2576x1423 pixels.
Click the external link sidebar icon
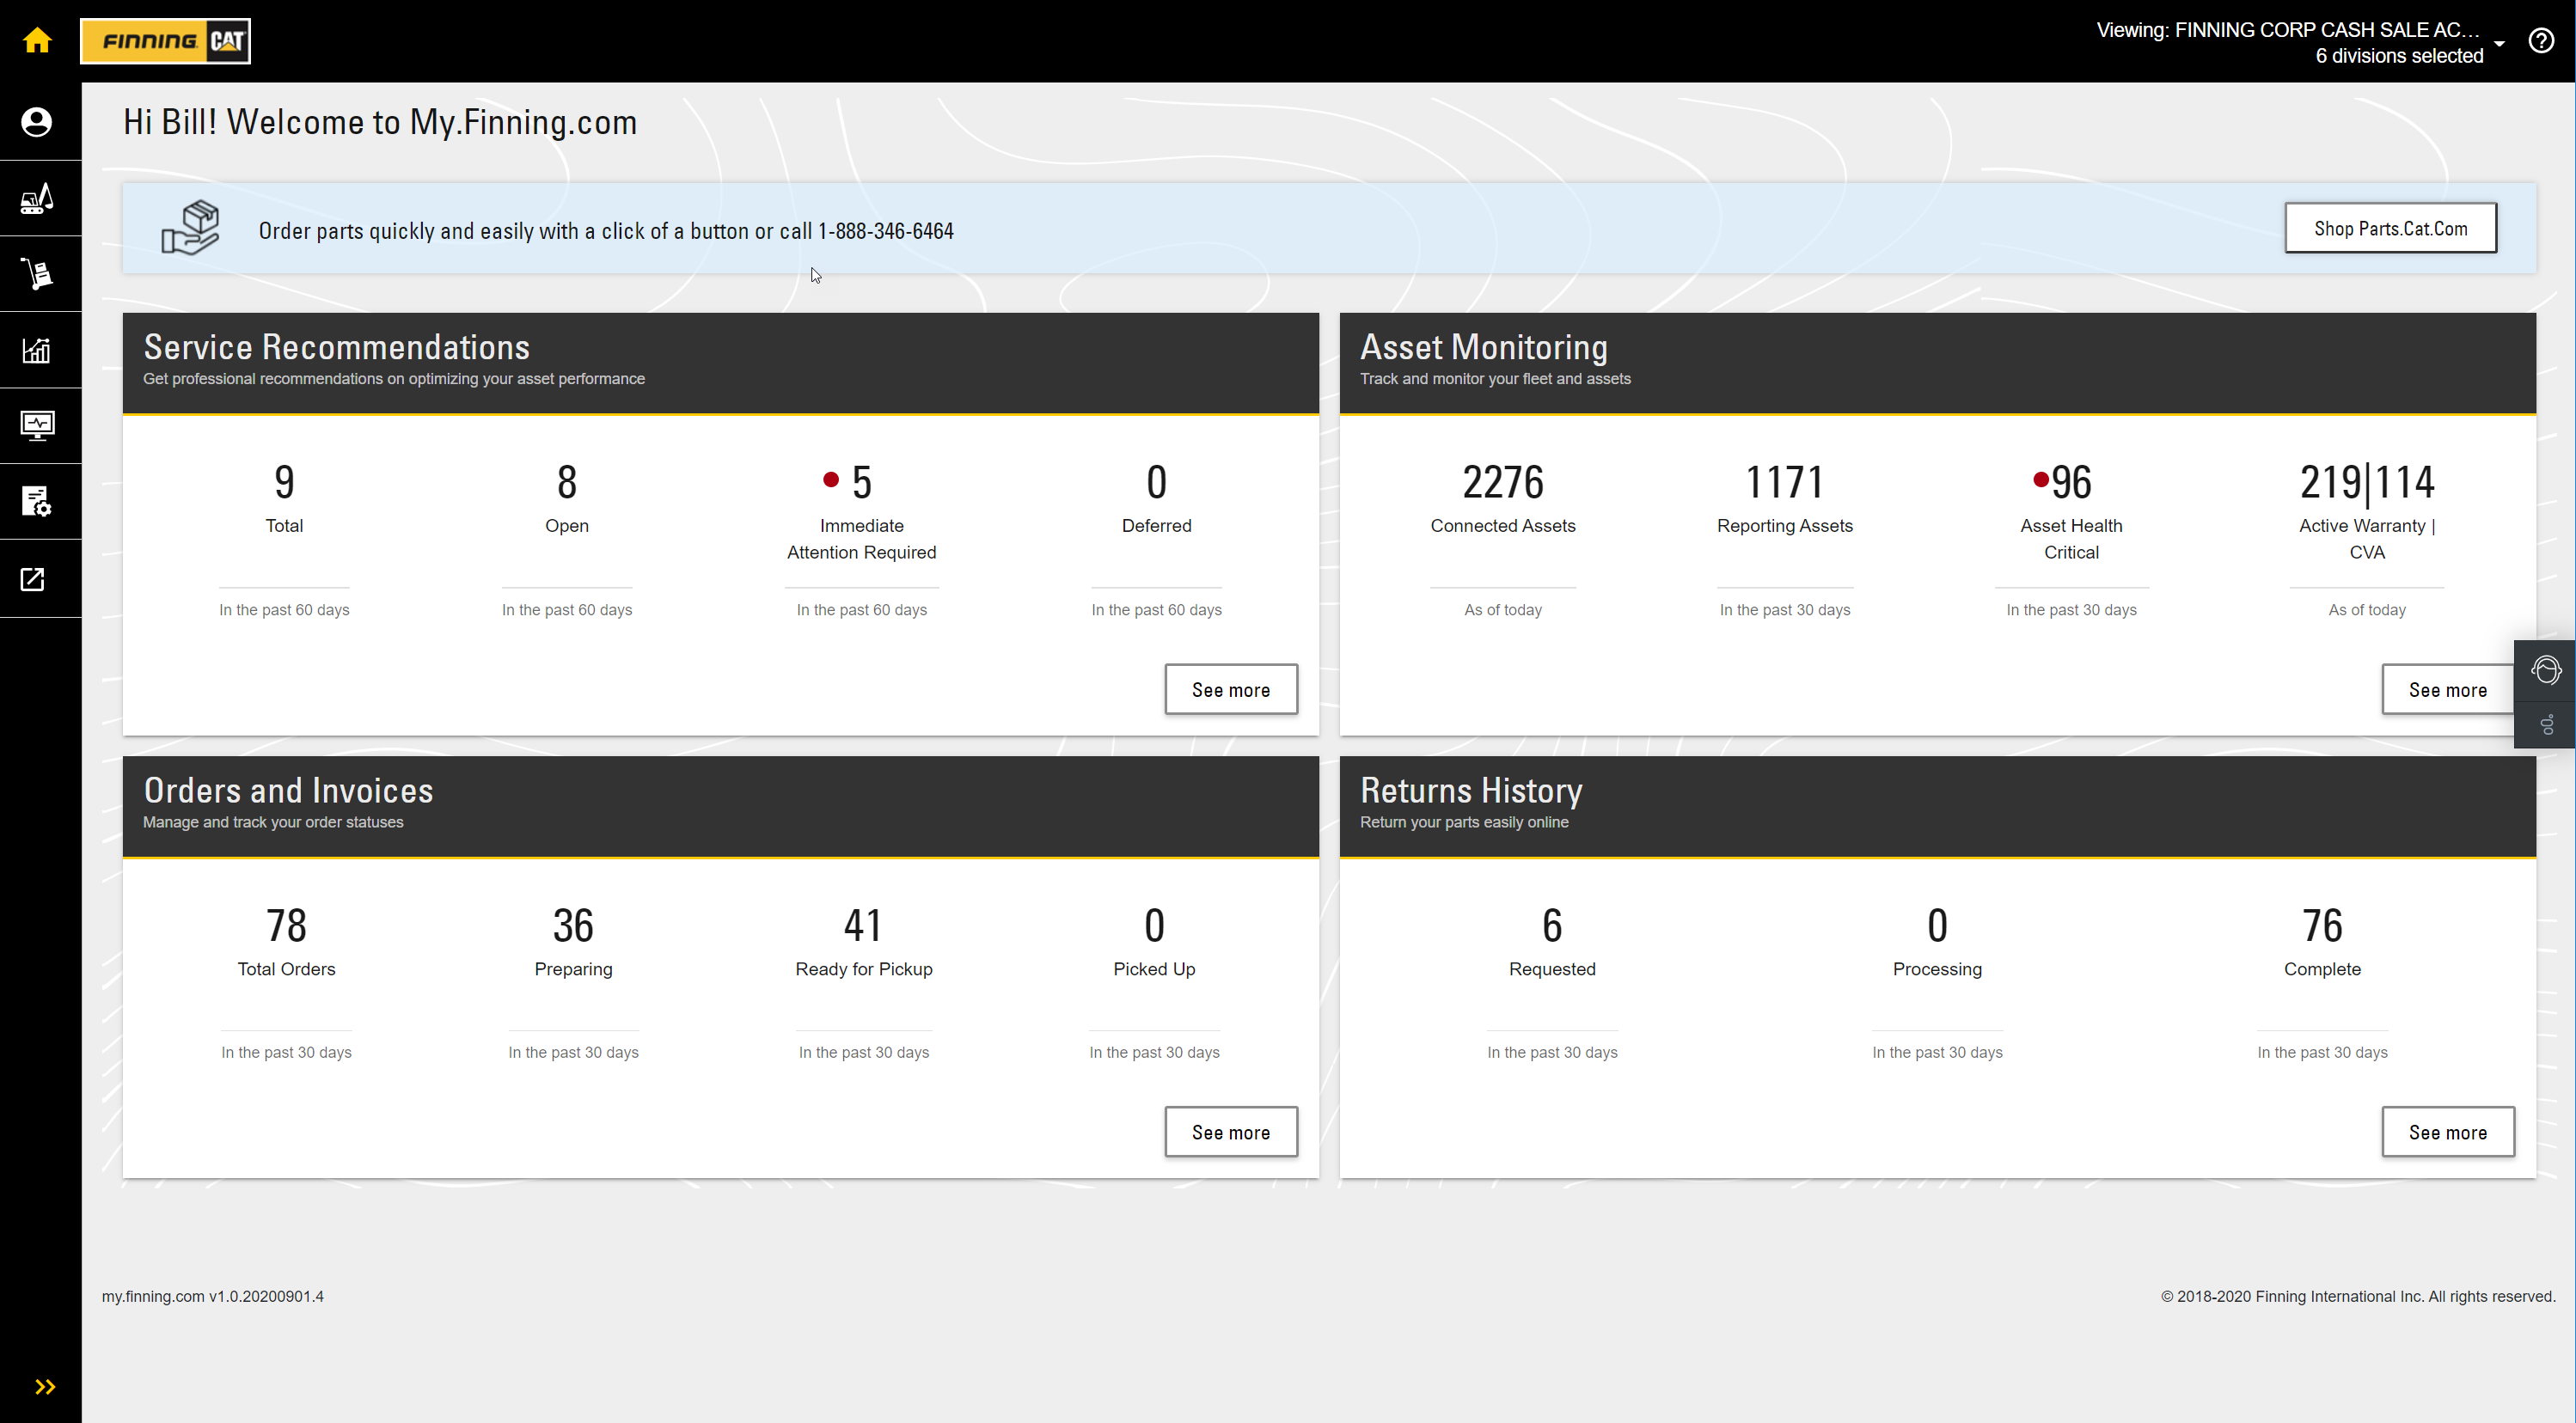point(33,579)
